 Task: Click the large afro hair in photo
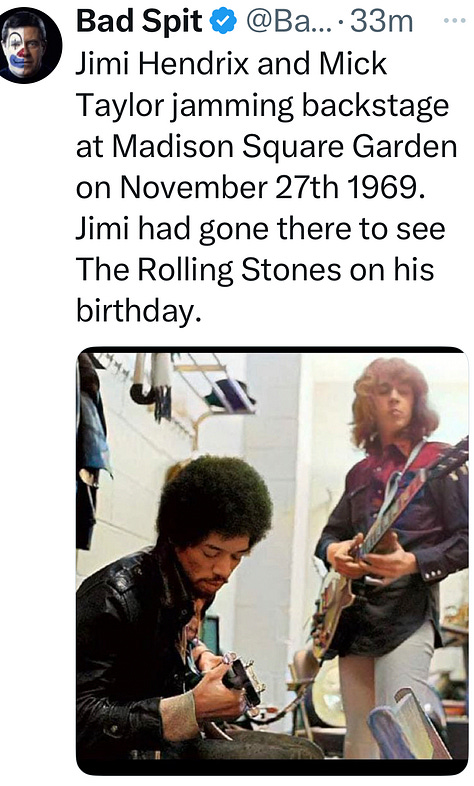(x=214, y=501)
